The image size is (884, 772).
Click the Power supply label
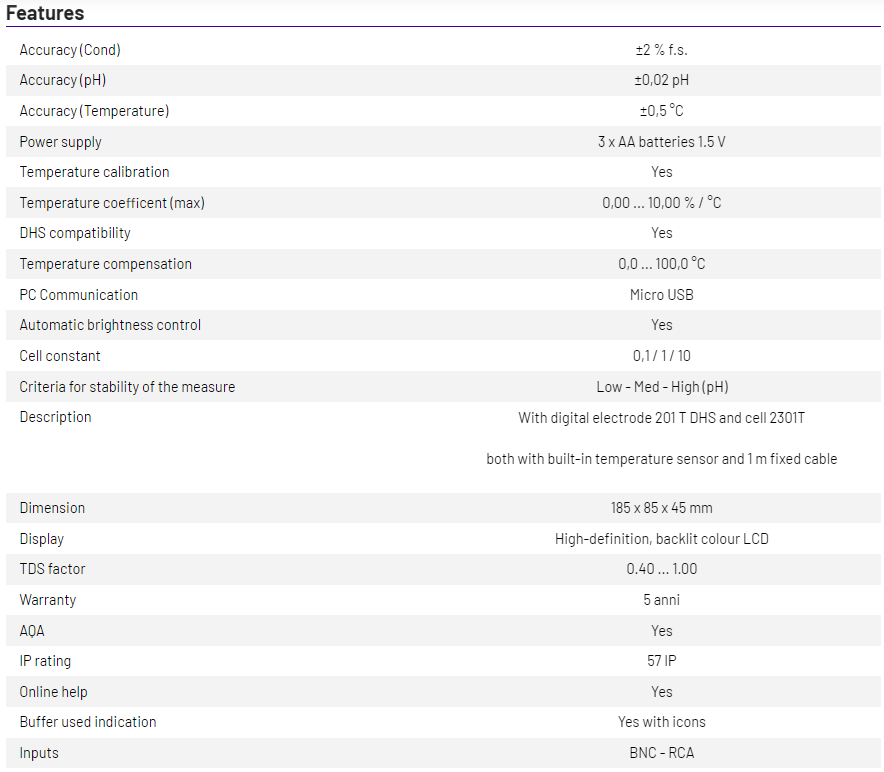[x=60, y=142]
